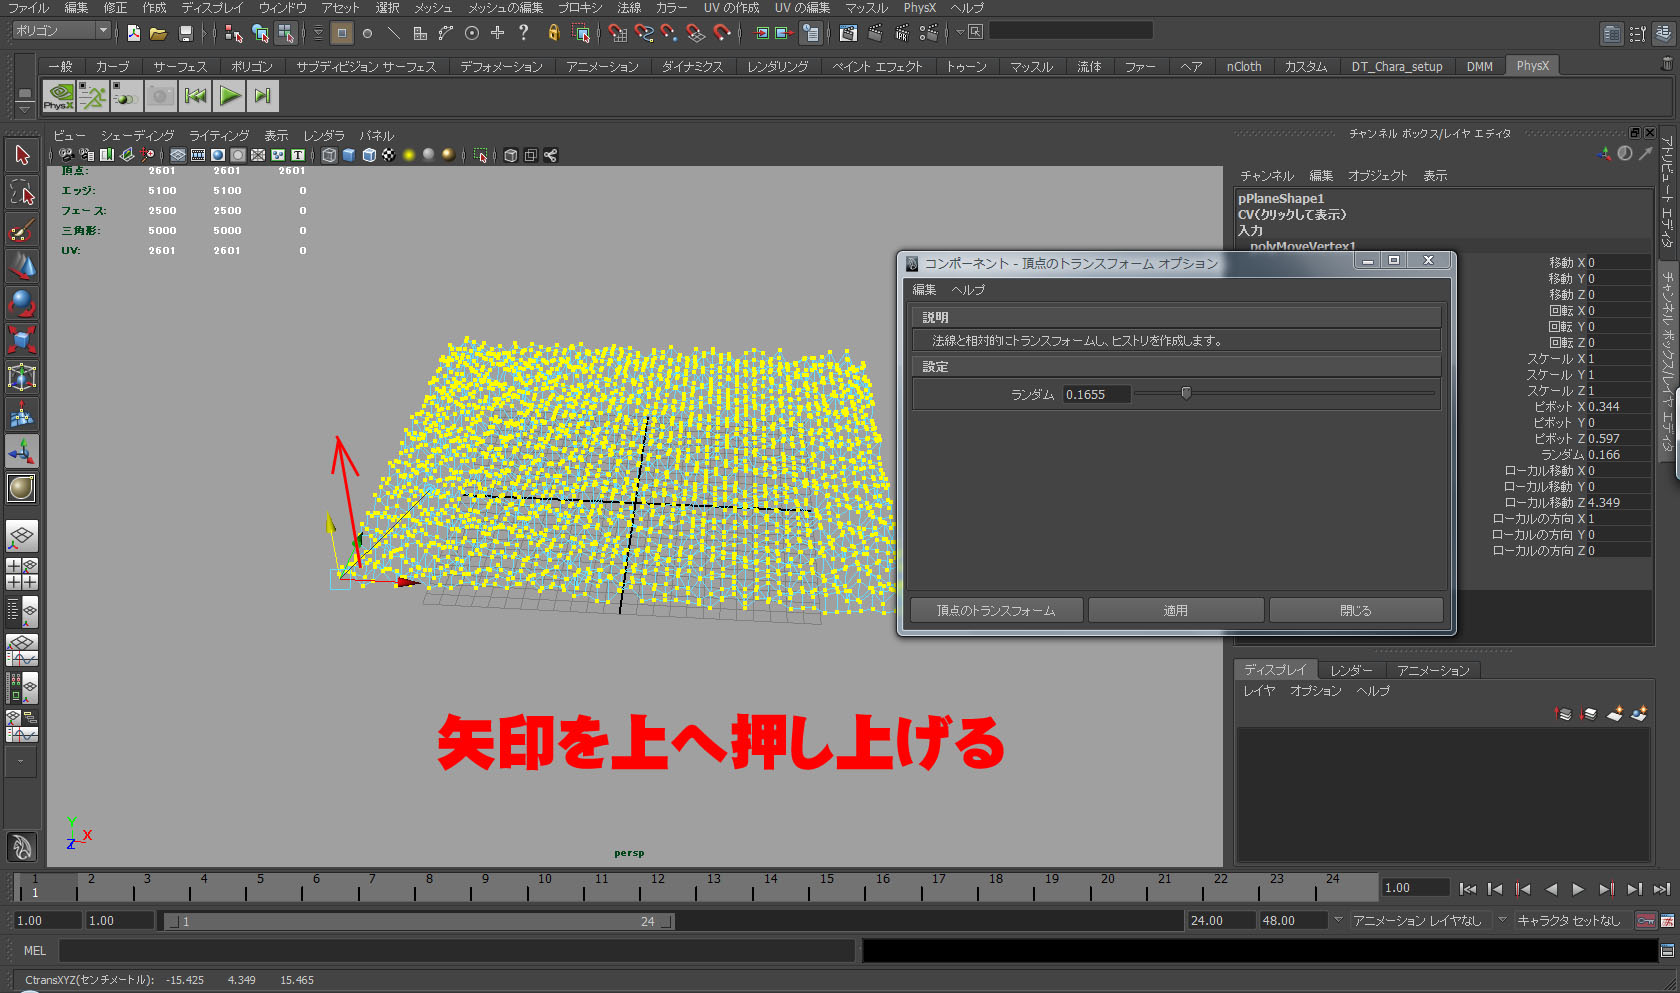Toggle the selection lock icon
Image resolution: width=1680 pixels, height=993 pixels.
553,34
